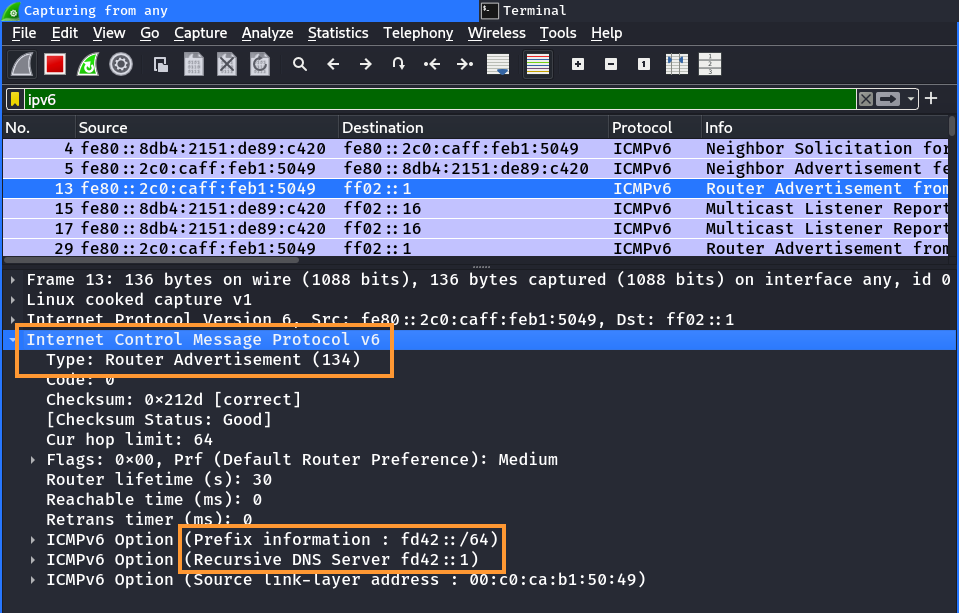The height and width of the screenshot is (613, 959).
Task: Toggle packet colorization rules icon
Action: pyautogui.click(x=538, y=65)
